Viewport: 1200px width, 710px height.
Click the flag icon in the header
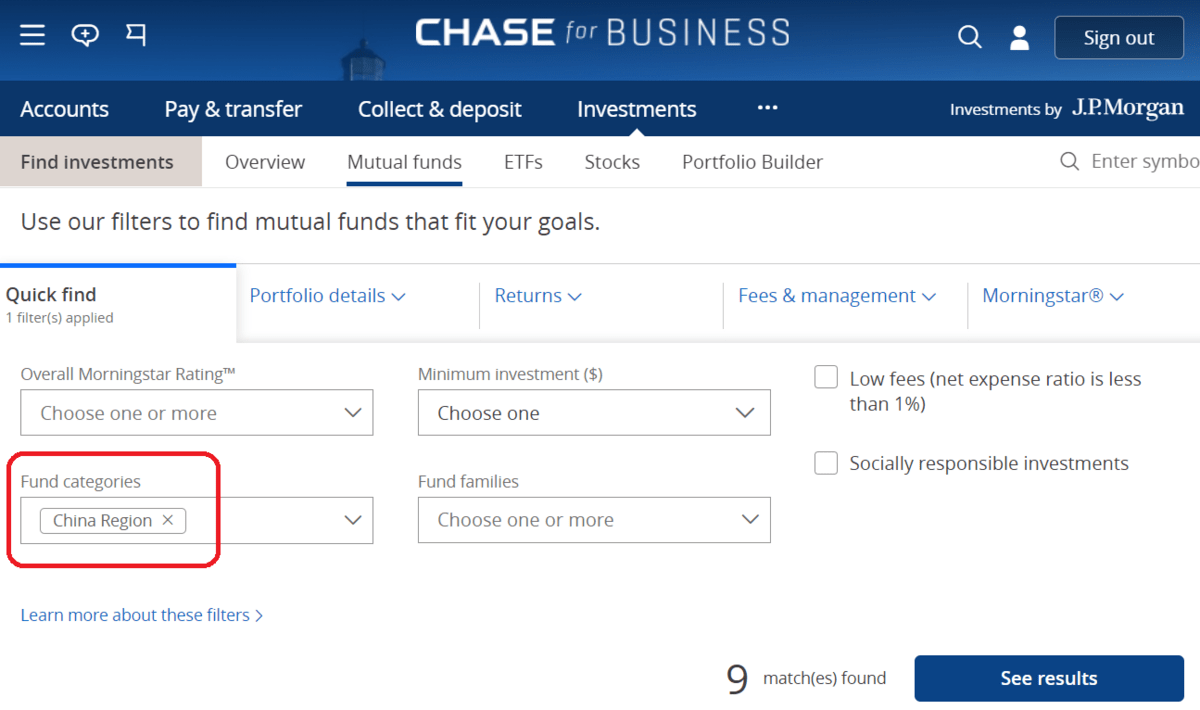coord(135,33)
